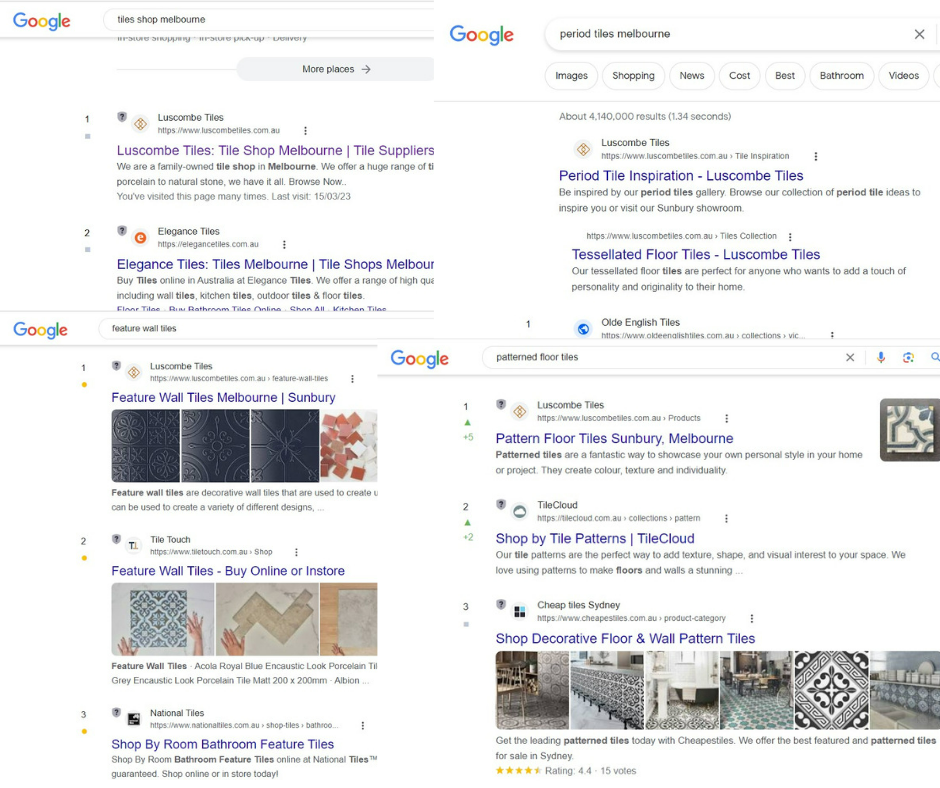Click Google logo in patterned floor tiles search
This screenshot has width=940, height=788.
coord(419,359)
